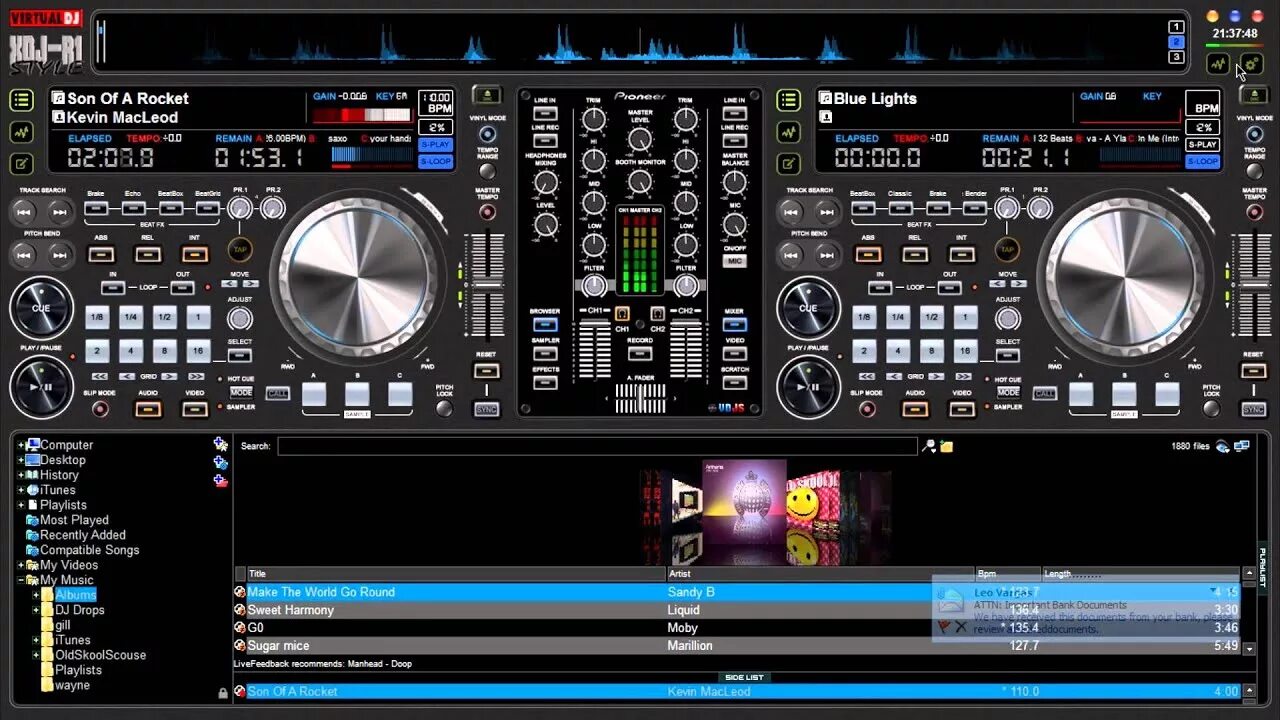Show Browser panel via mixer button
1280x720 pixels.
545,324
